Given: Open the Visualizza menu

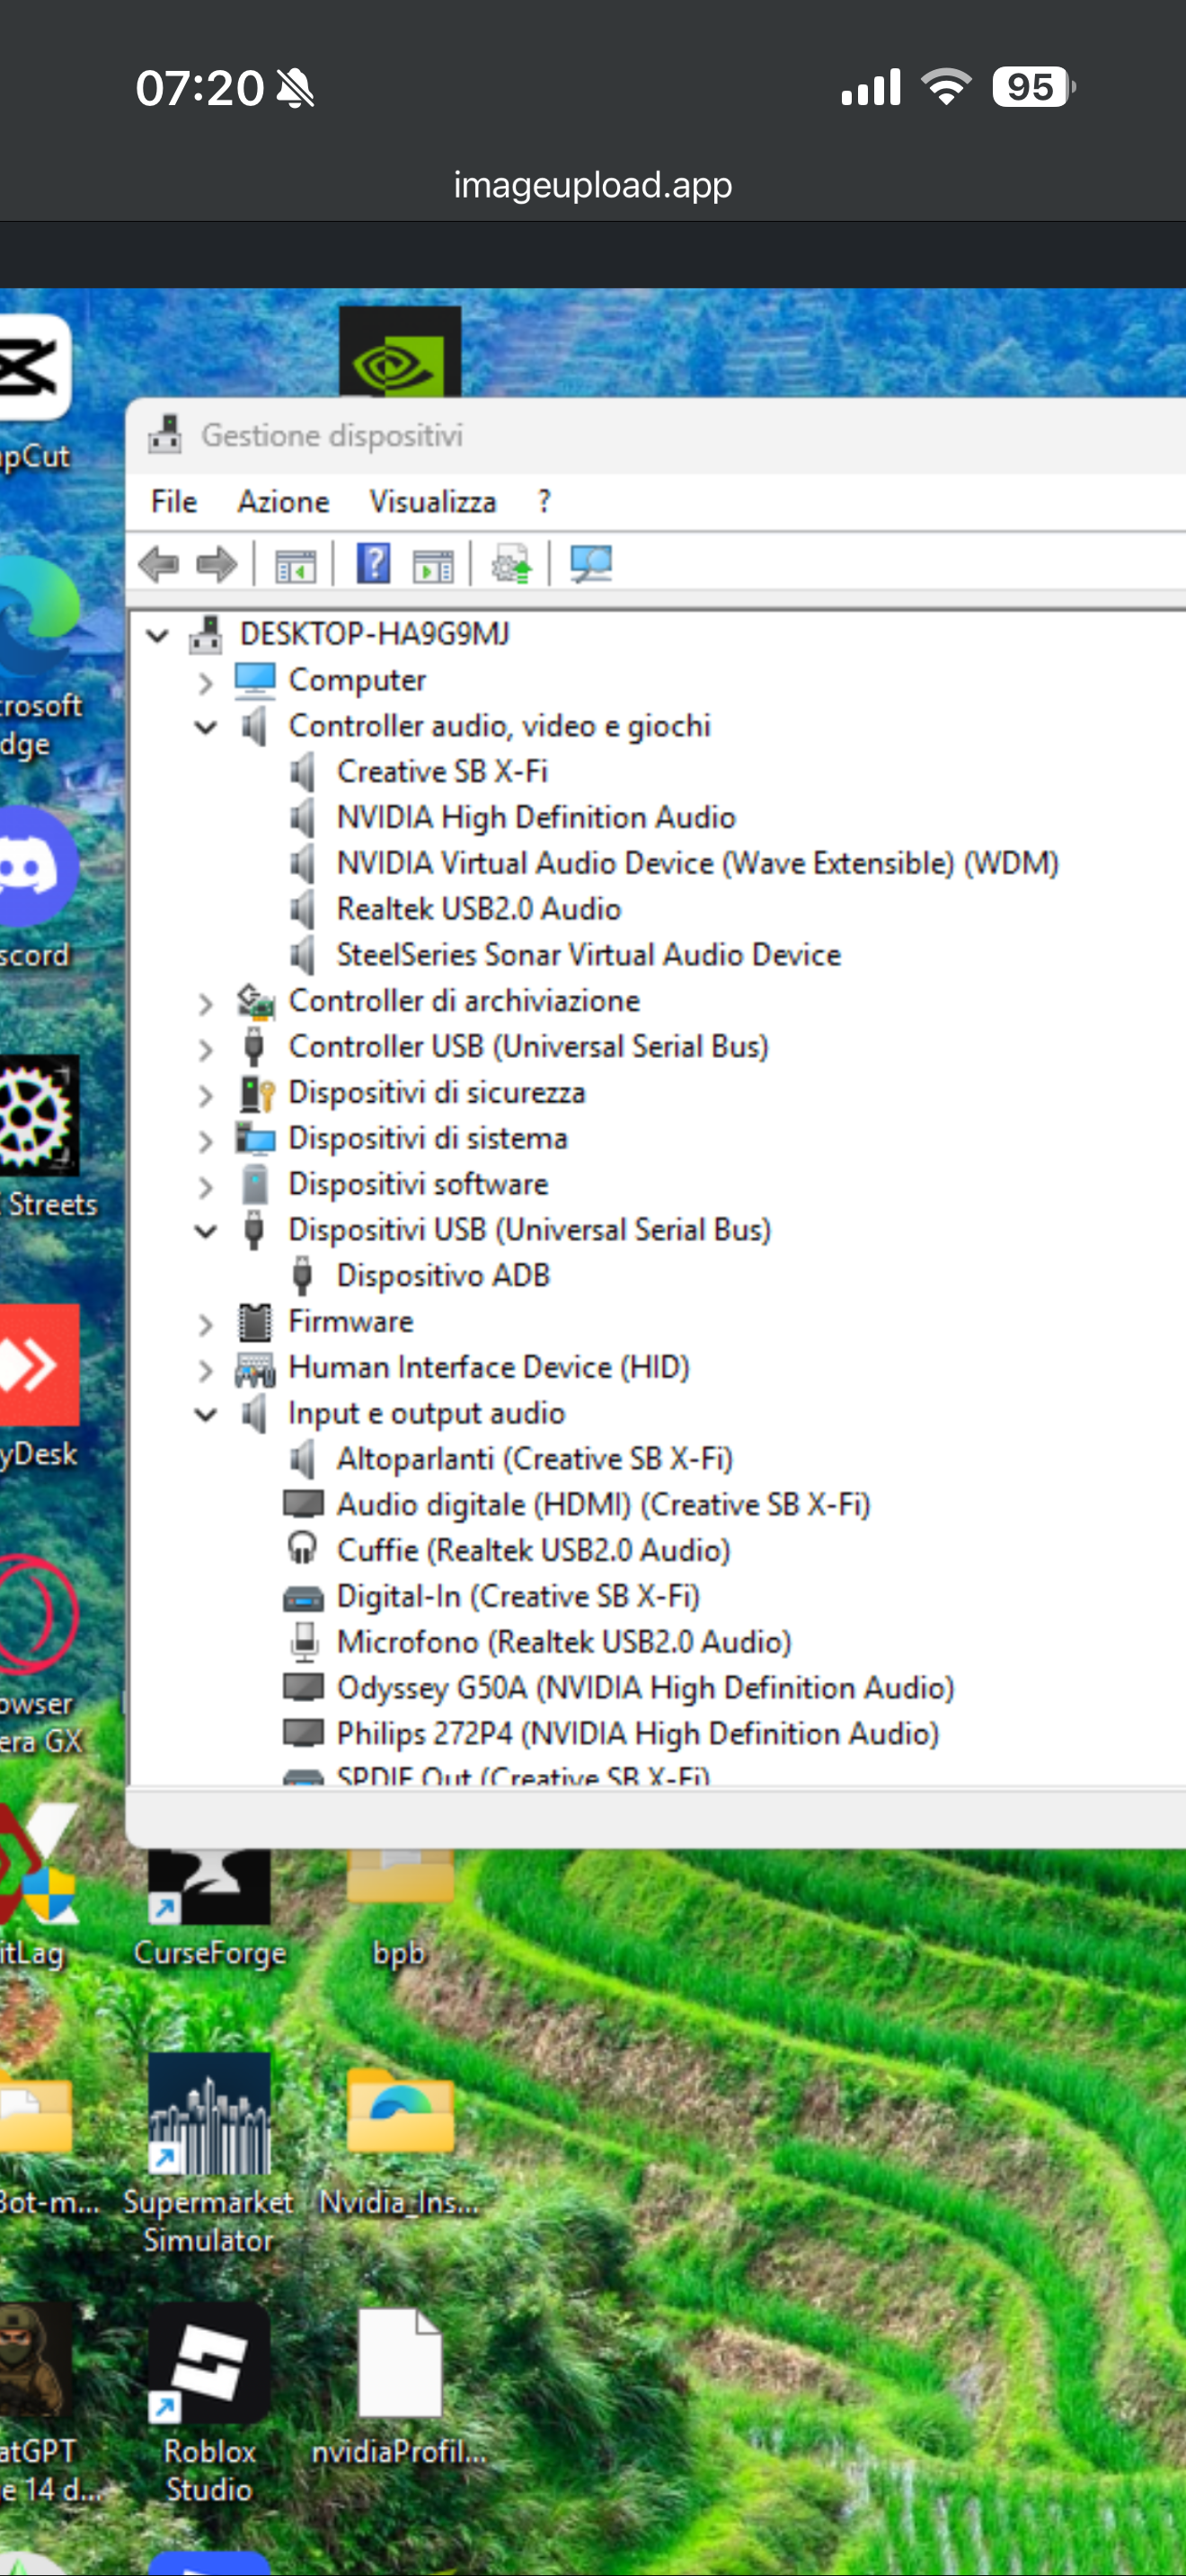Looking at the screenshot, I should pyautogui.click(x=433, y=502).
